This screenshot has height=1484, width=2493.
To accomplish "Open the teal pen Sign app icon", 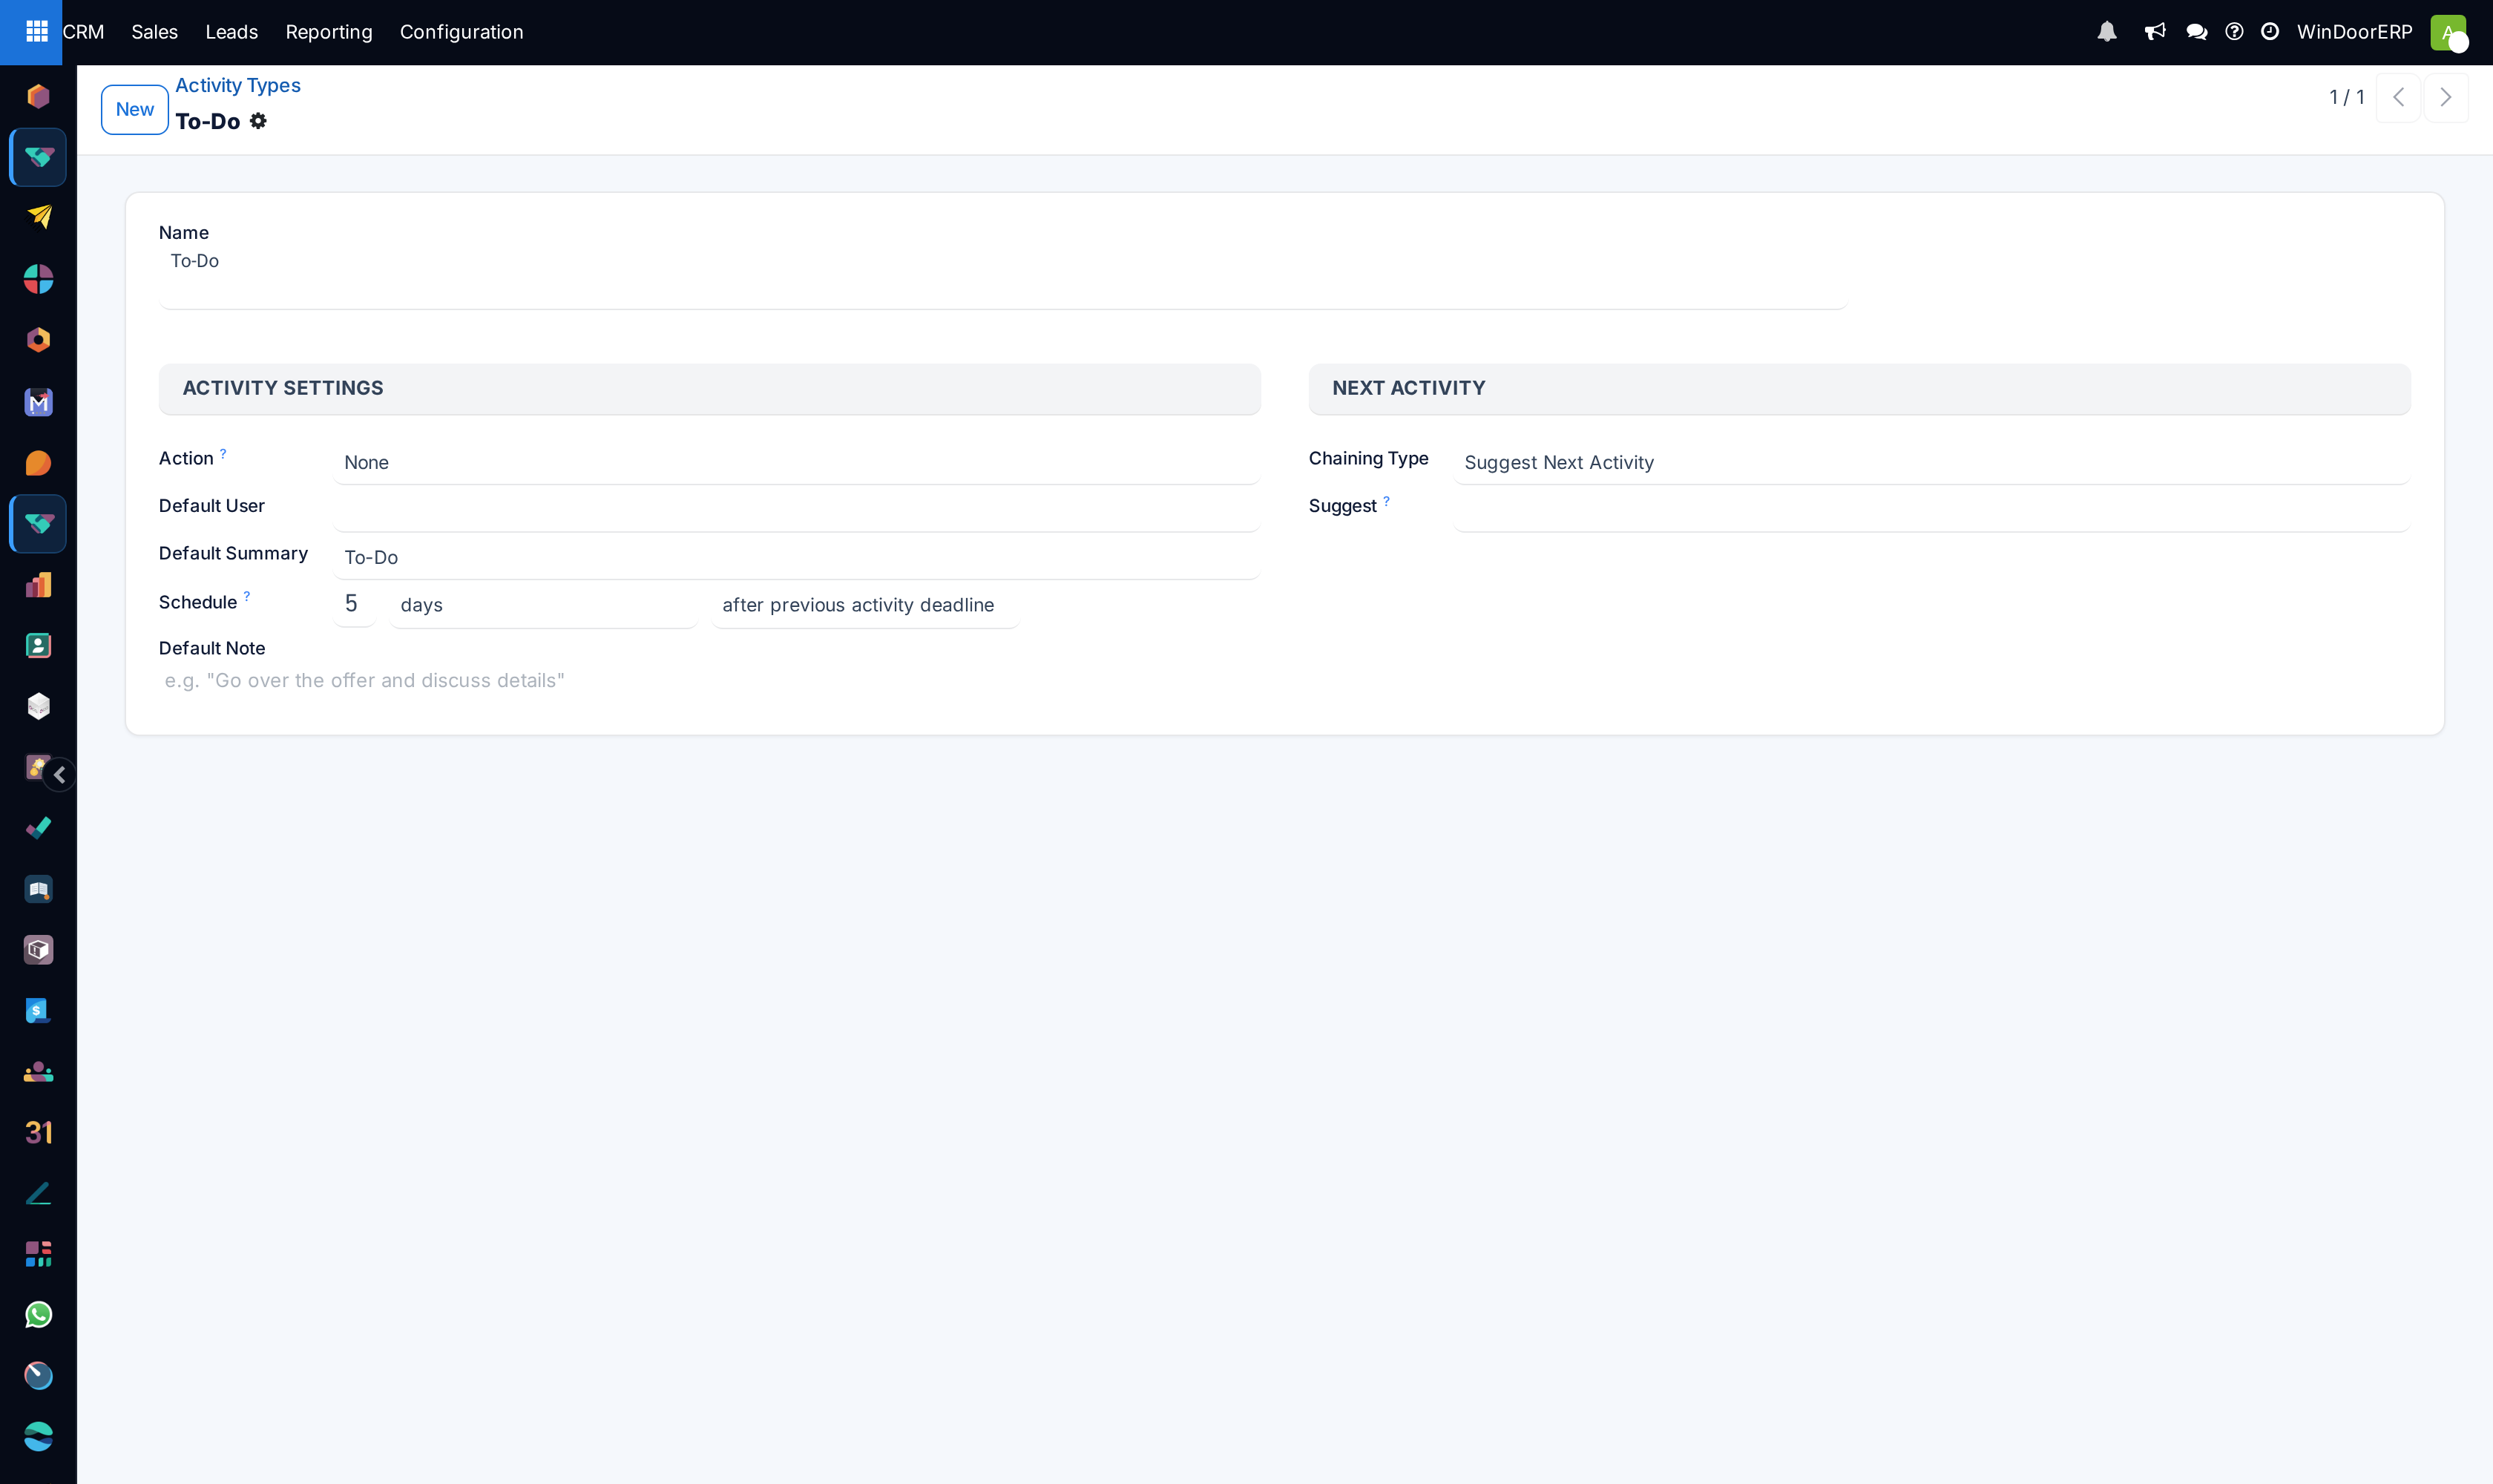I will coord(38,1193).
